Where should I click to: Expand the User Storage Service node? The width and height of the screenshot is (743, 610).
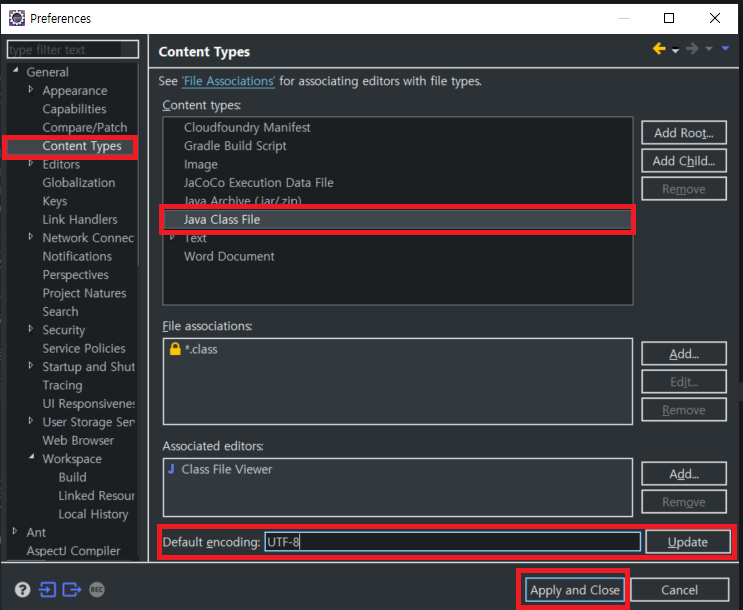point(31,420)
